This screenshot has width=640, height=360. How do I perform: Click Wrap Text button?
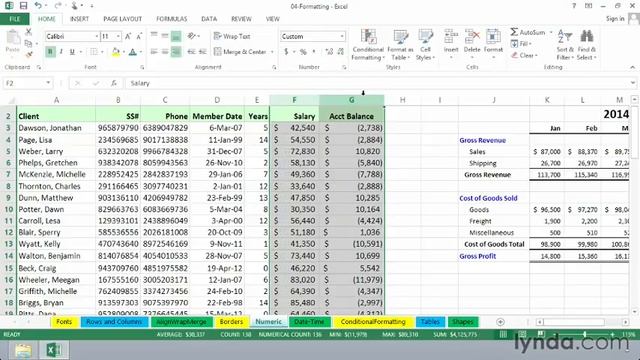click(232, 36)
